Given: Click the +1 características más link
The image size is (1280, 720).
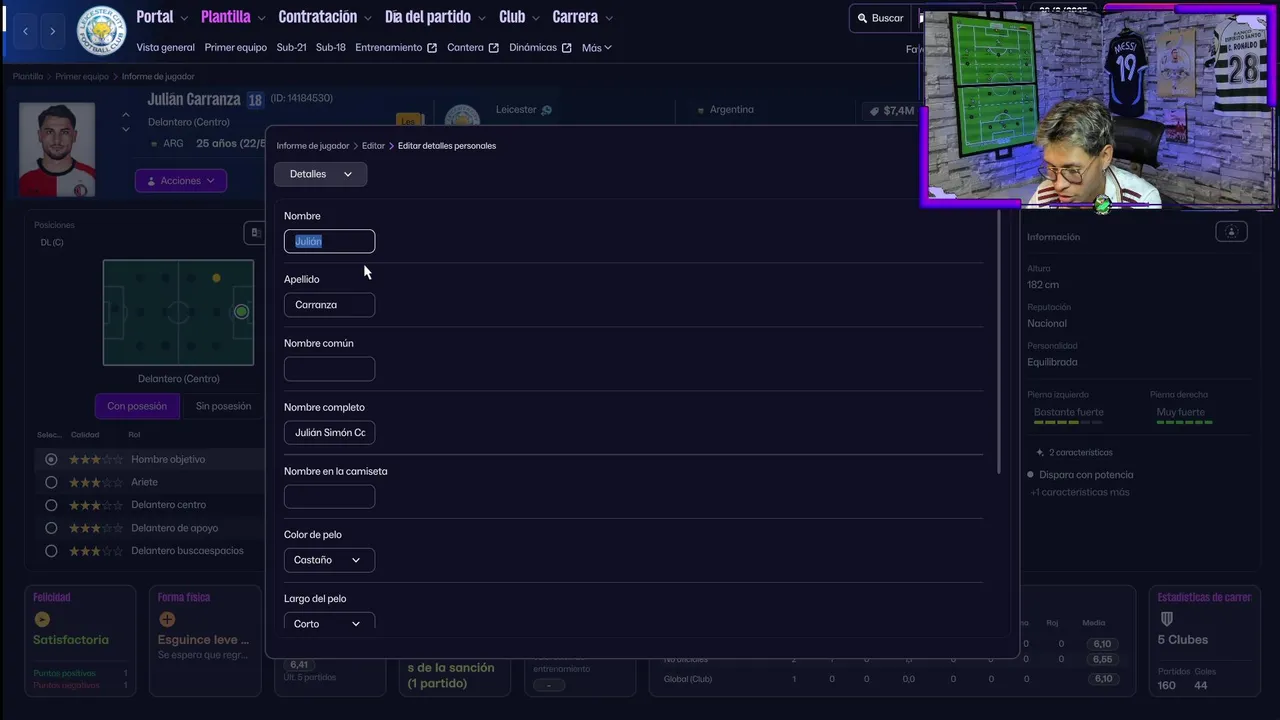Looking at the screenshot, I should point(1080,492).
